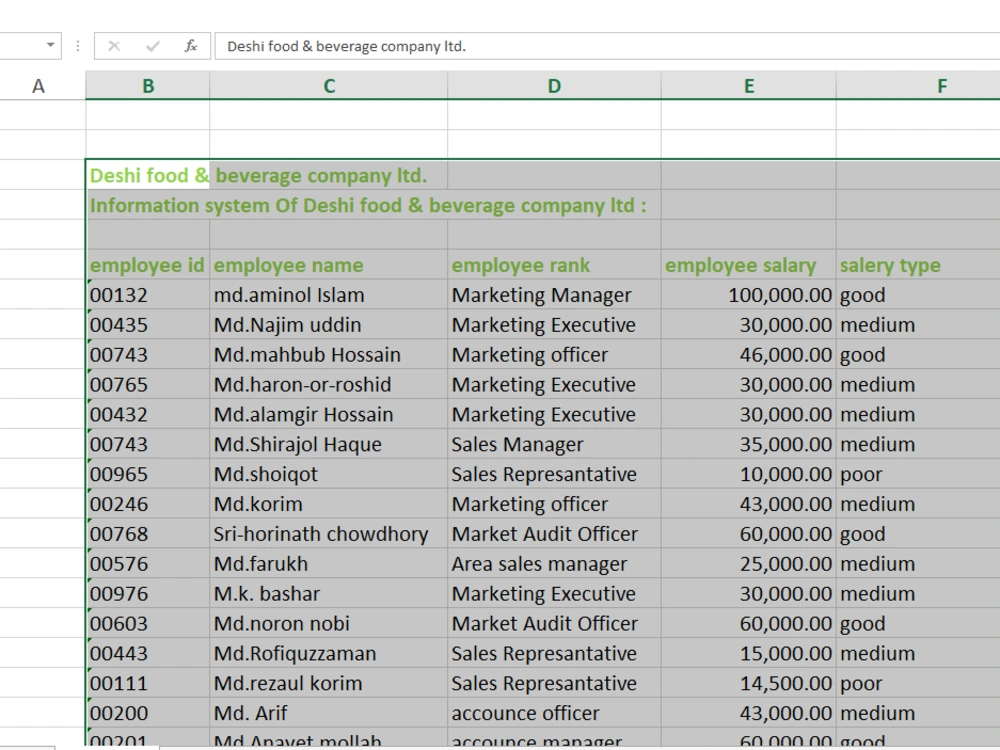Select the 'Md.noron nobi' cell
The image size is (1000, 750).
[x=329, y=623]
